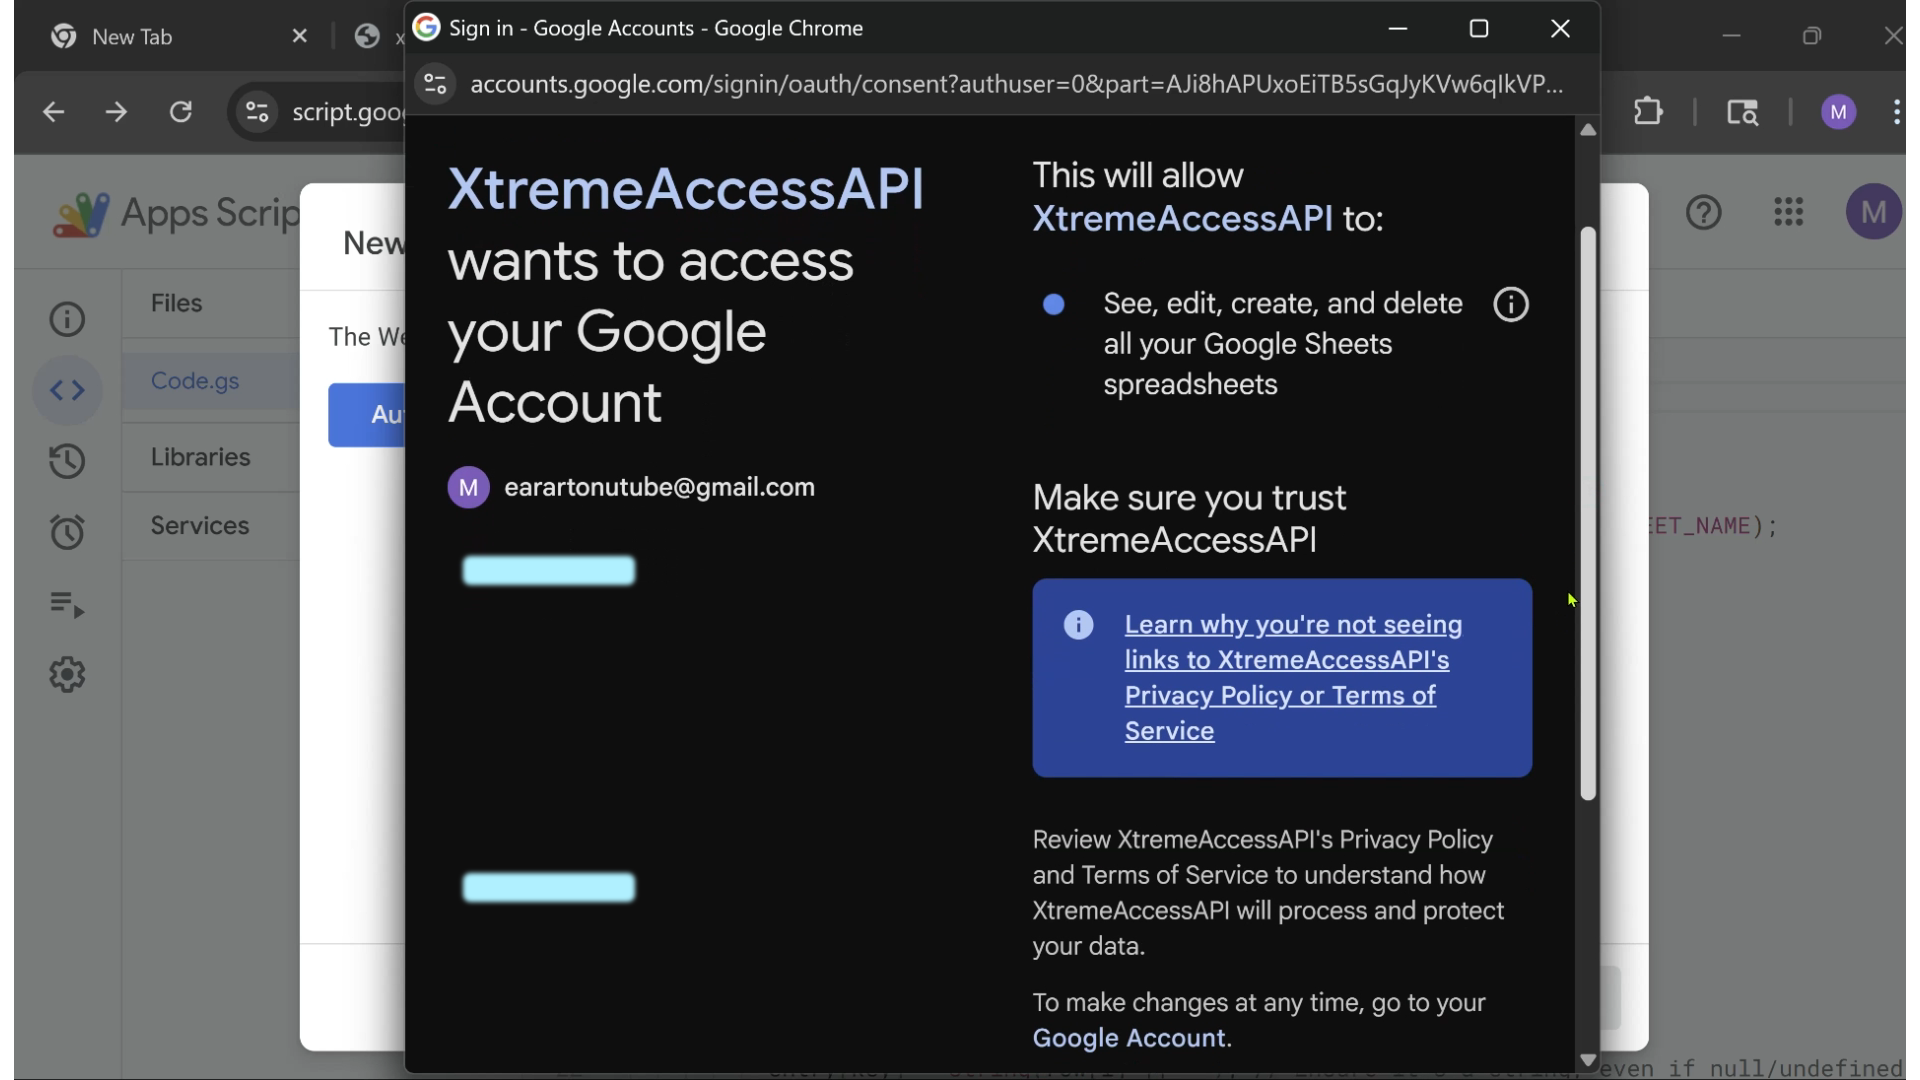Open the Executions list icon
The width and height of the screenshot is (1920, 1080).
pyautogui.click(x=67, y=604)
